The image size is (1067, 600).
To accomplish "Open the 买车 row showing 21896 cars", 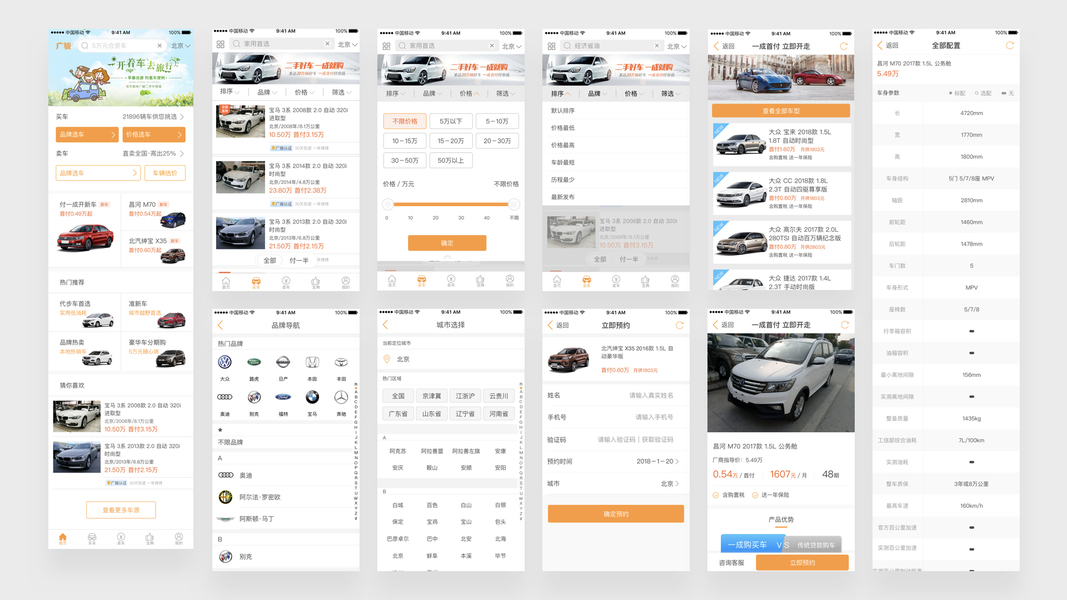I will pos(120,117).
